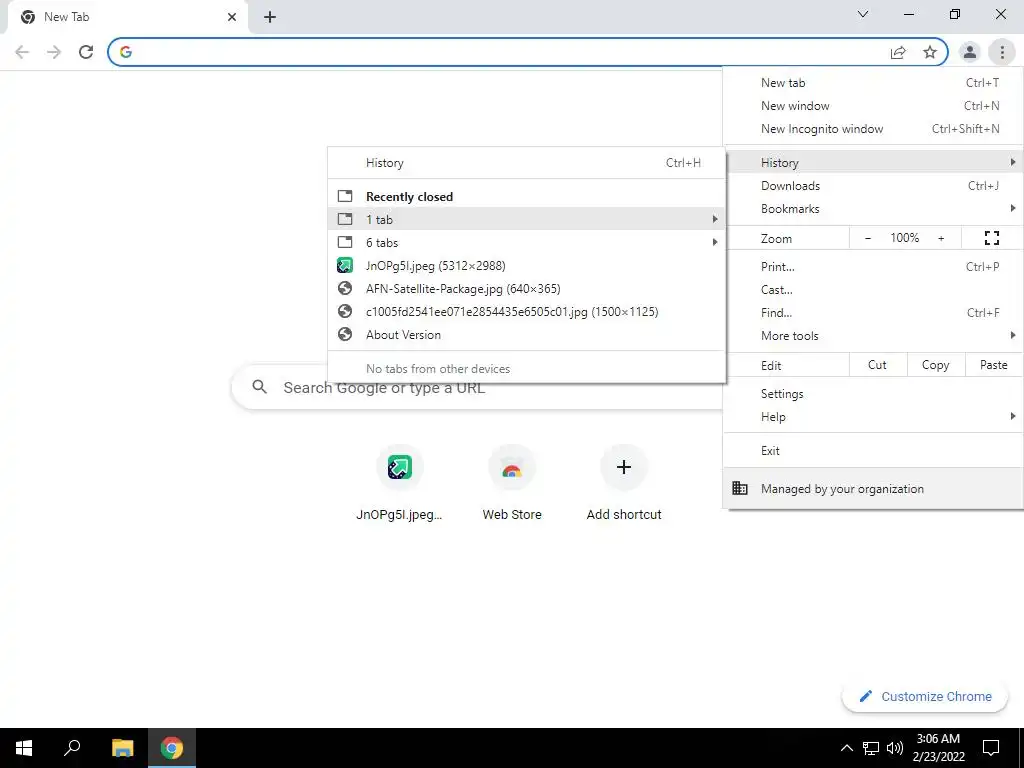Expand the recently closed 6 tabs entry
This screenshot has width=1024, height=768.
527,242
